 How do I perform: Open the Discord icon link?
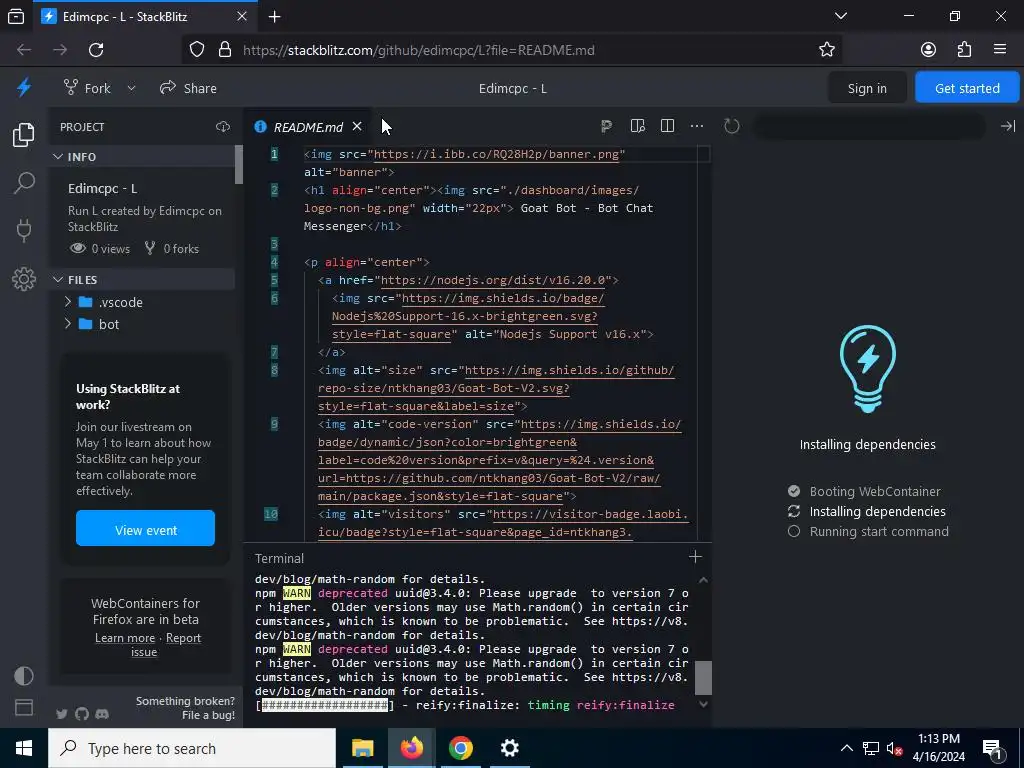(x=102, y=714)
